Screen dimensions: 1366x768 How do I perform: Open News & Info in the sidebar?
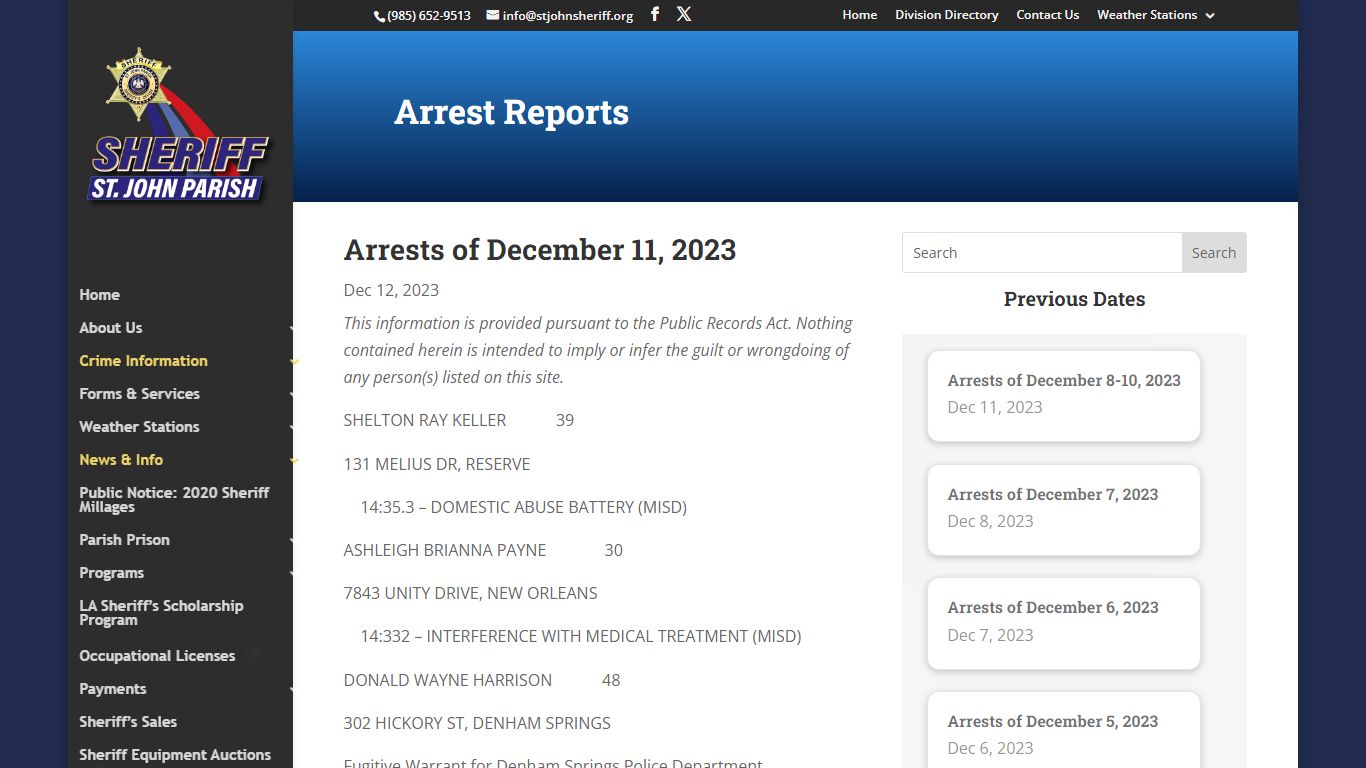point(121,460)
